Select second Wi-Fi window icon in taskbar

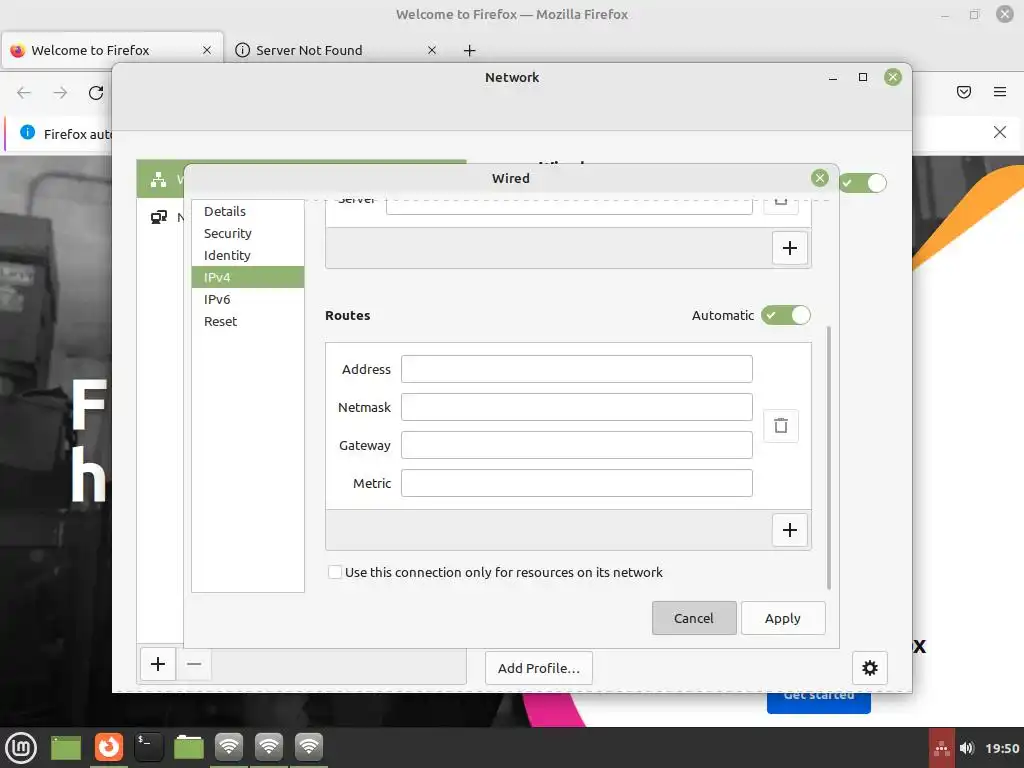coord(269,748)
